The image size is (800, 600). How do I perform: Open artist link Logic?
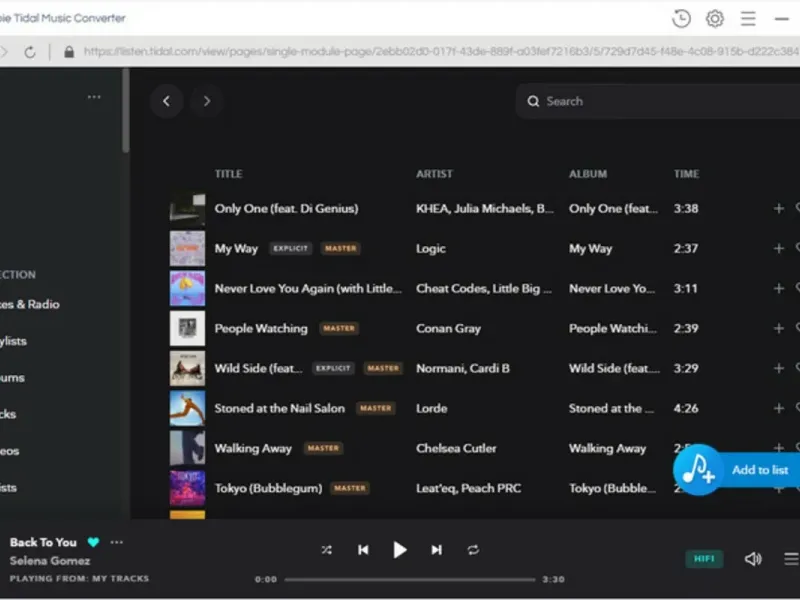point(431,248)
